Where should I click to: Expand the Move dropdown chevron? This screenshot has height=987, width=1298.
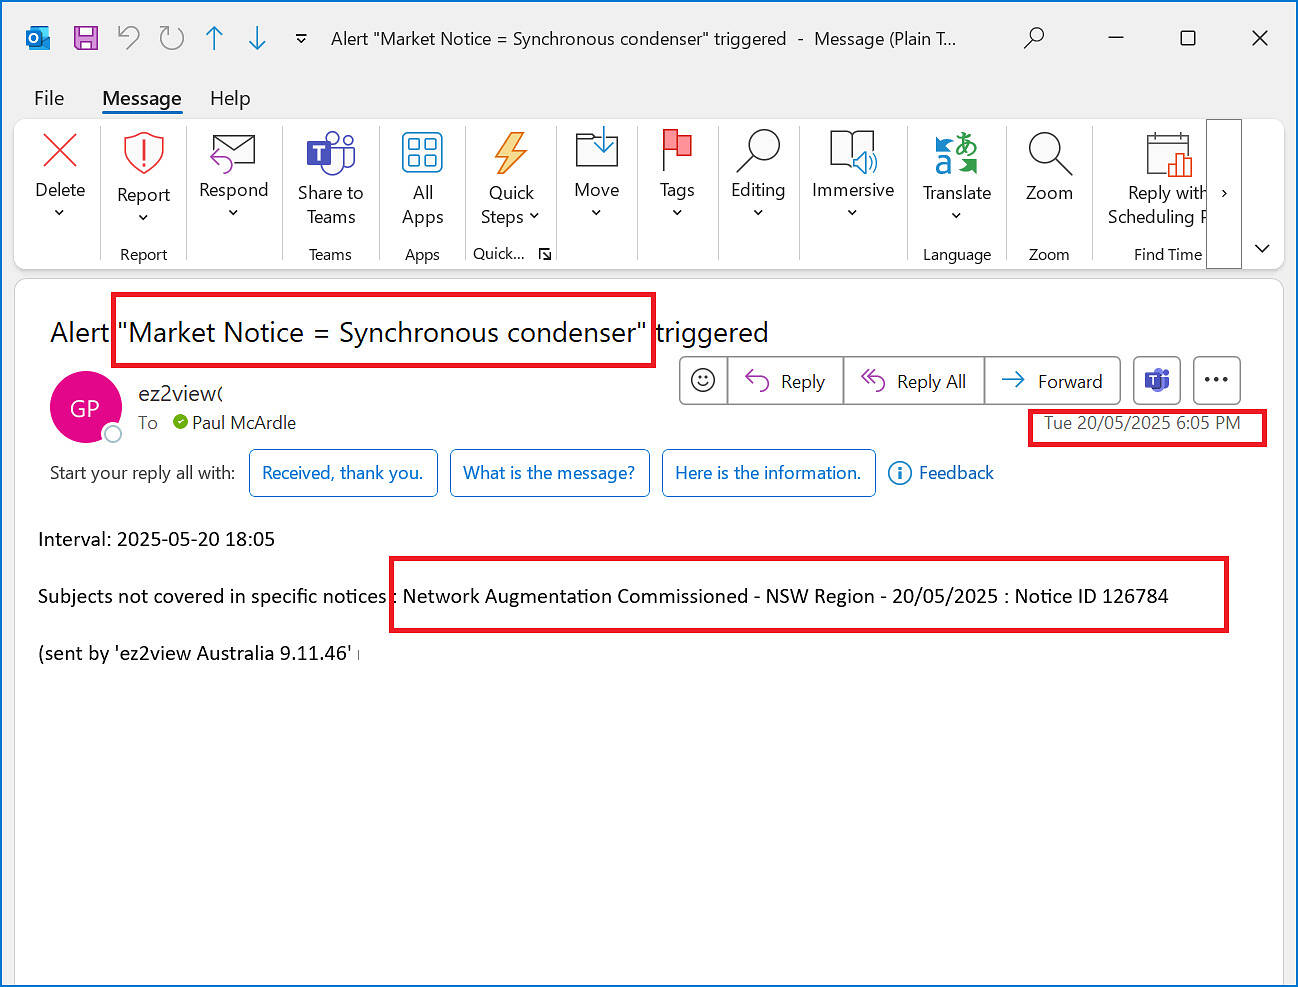596,212
